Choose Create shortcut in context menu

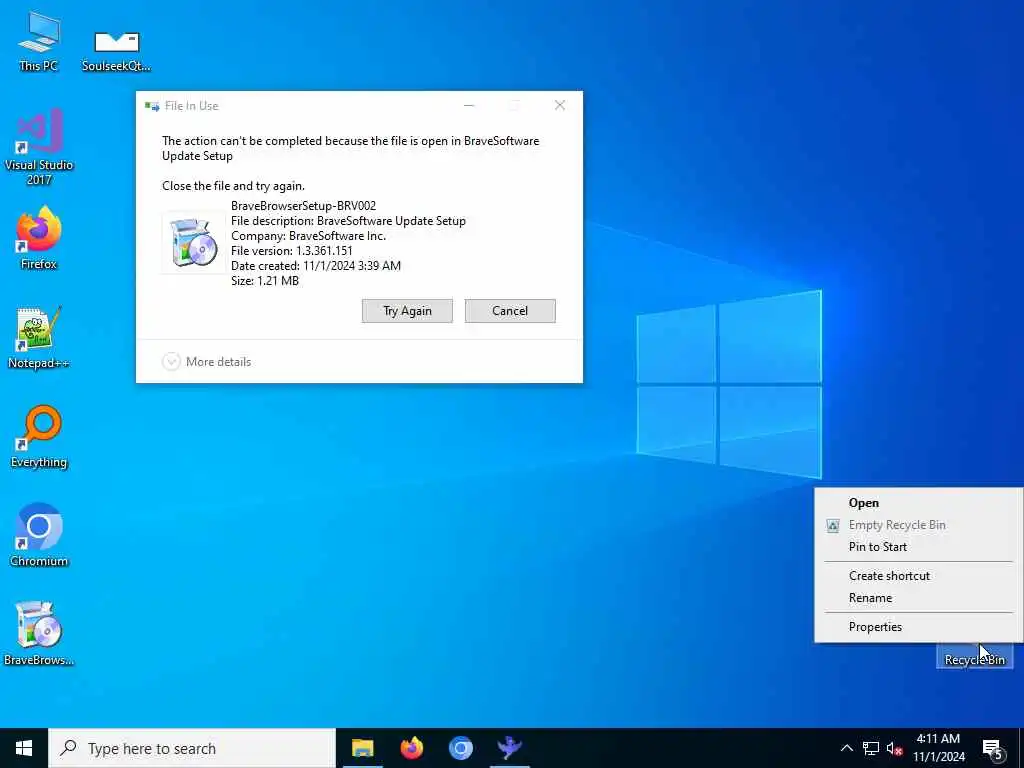point(919,575)
